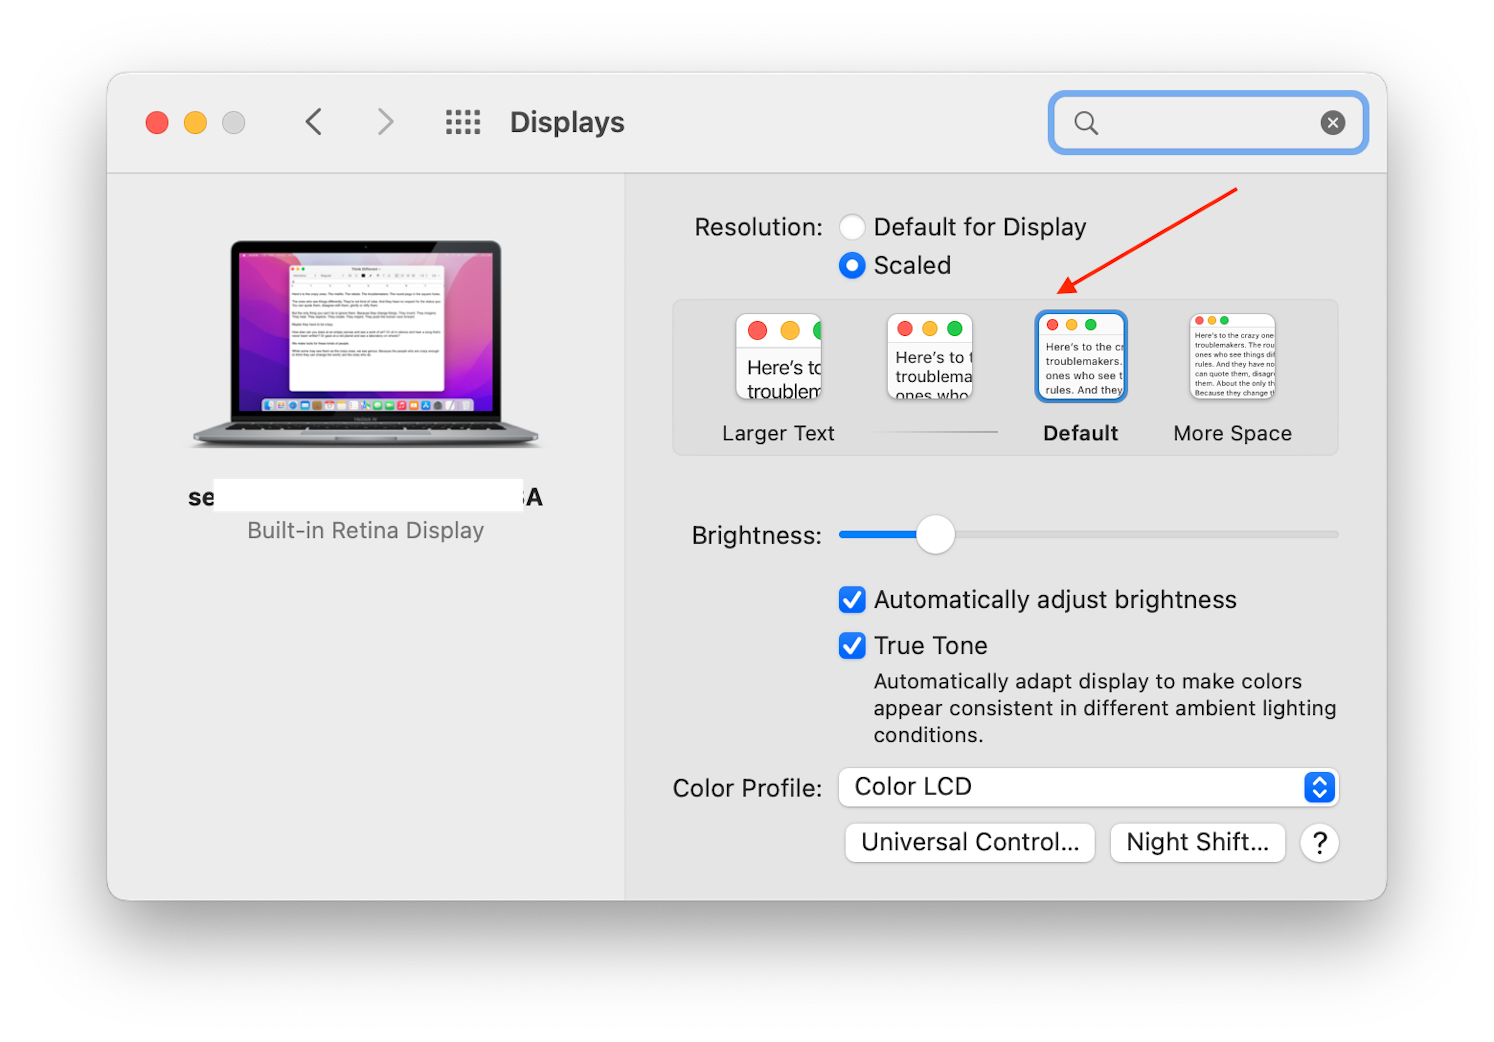
Task: Click the forward navigation arrow
Action: click(x=386, y=121)
